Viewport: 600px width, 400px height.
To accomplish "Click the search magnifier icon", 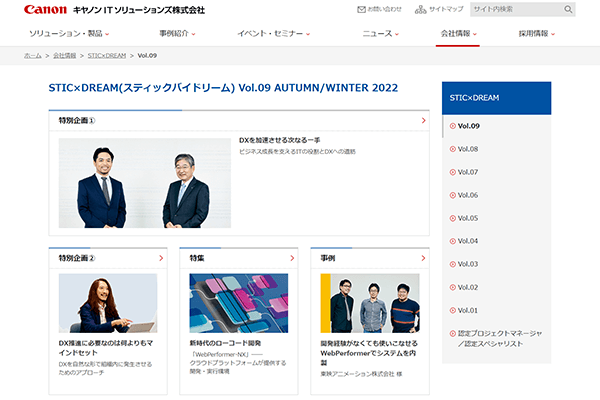I will point(568,10).
